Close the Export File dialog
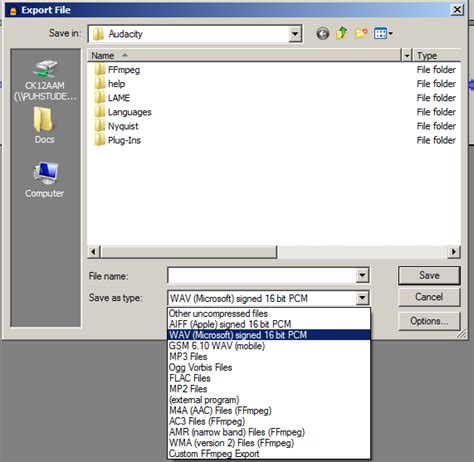This screenshot has height=462, width=474. point(457,10)
